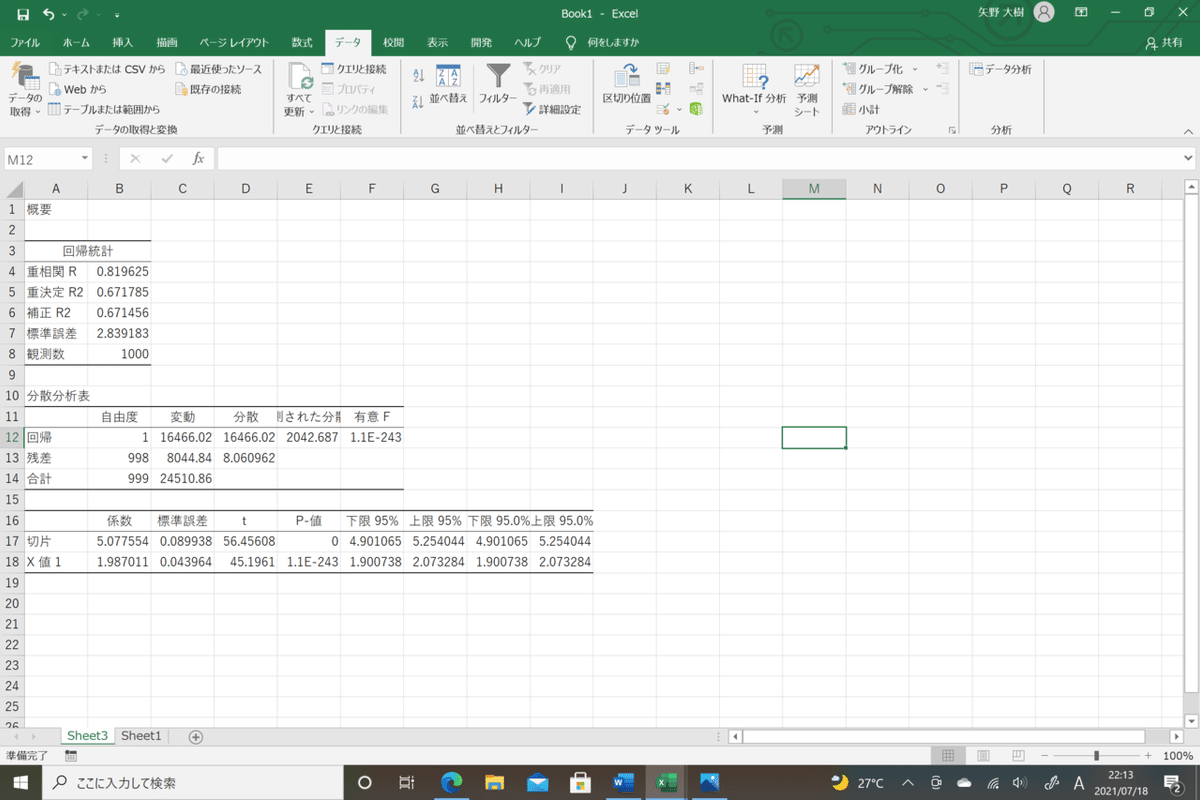Switch to 数式 tab
The height and width of the screenshot is (800, 1200).
point(302,43)
